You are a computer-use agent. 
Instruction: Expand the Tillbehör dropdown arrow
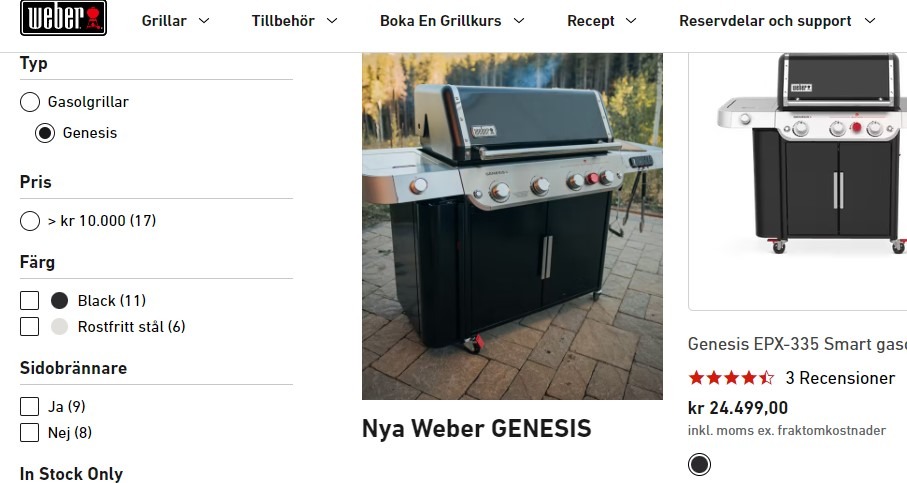coord(332,21)
